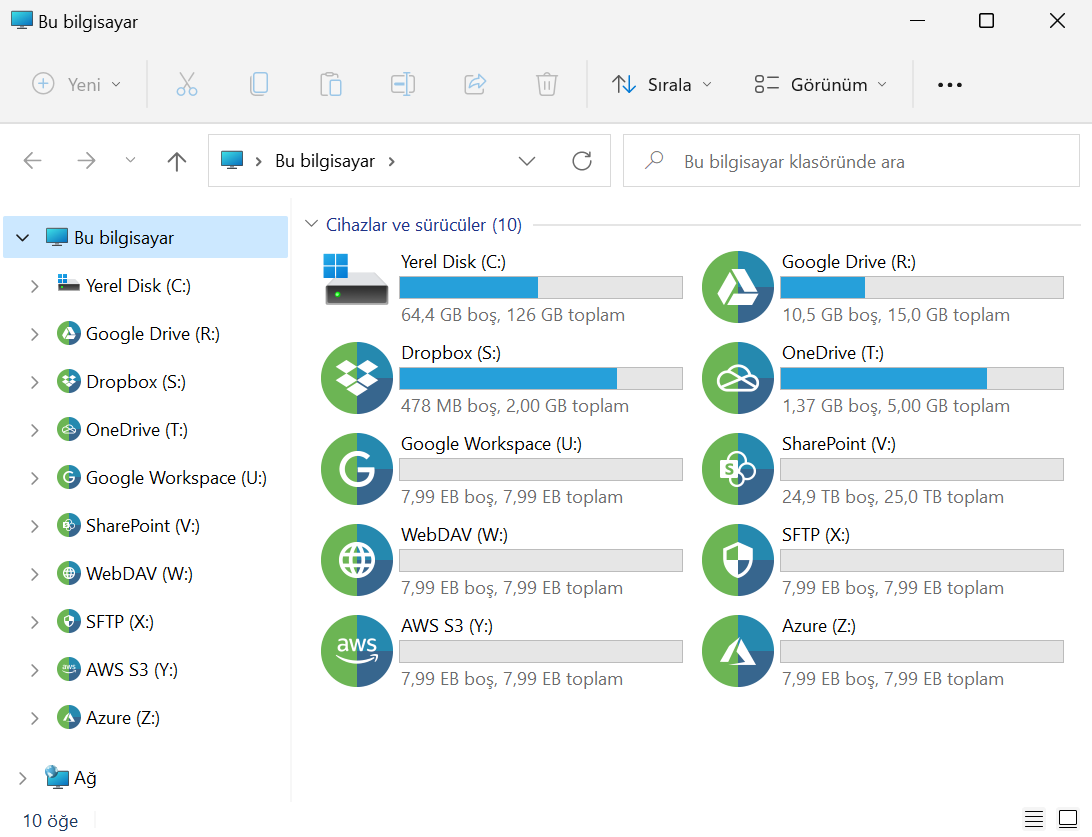Click the 'SFTP (X:)' drive label
This screenshot has width=1092, height=837.
tap(816, 534)
